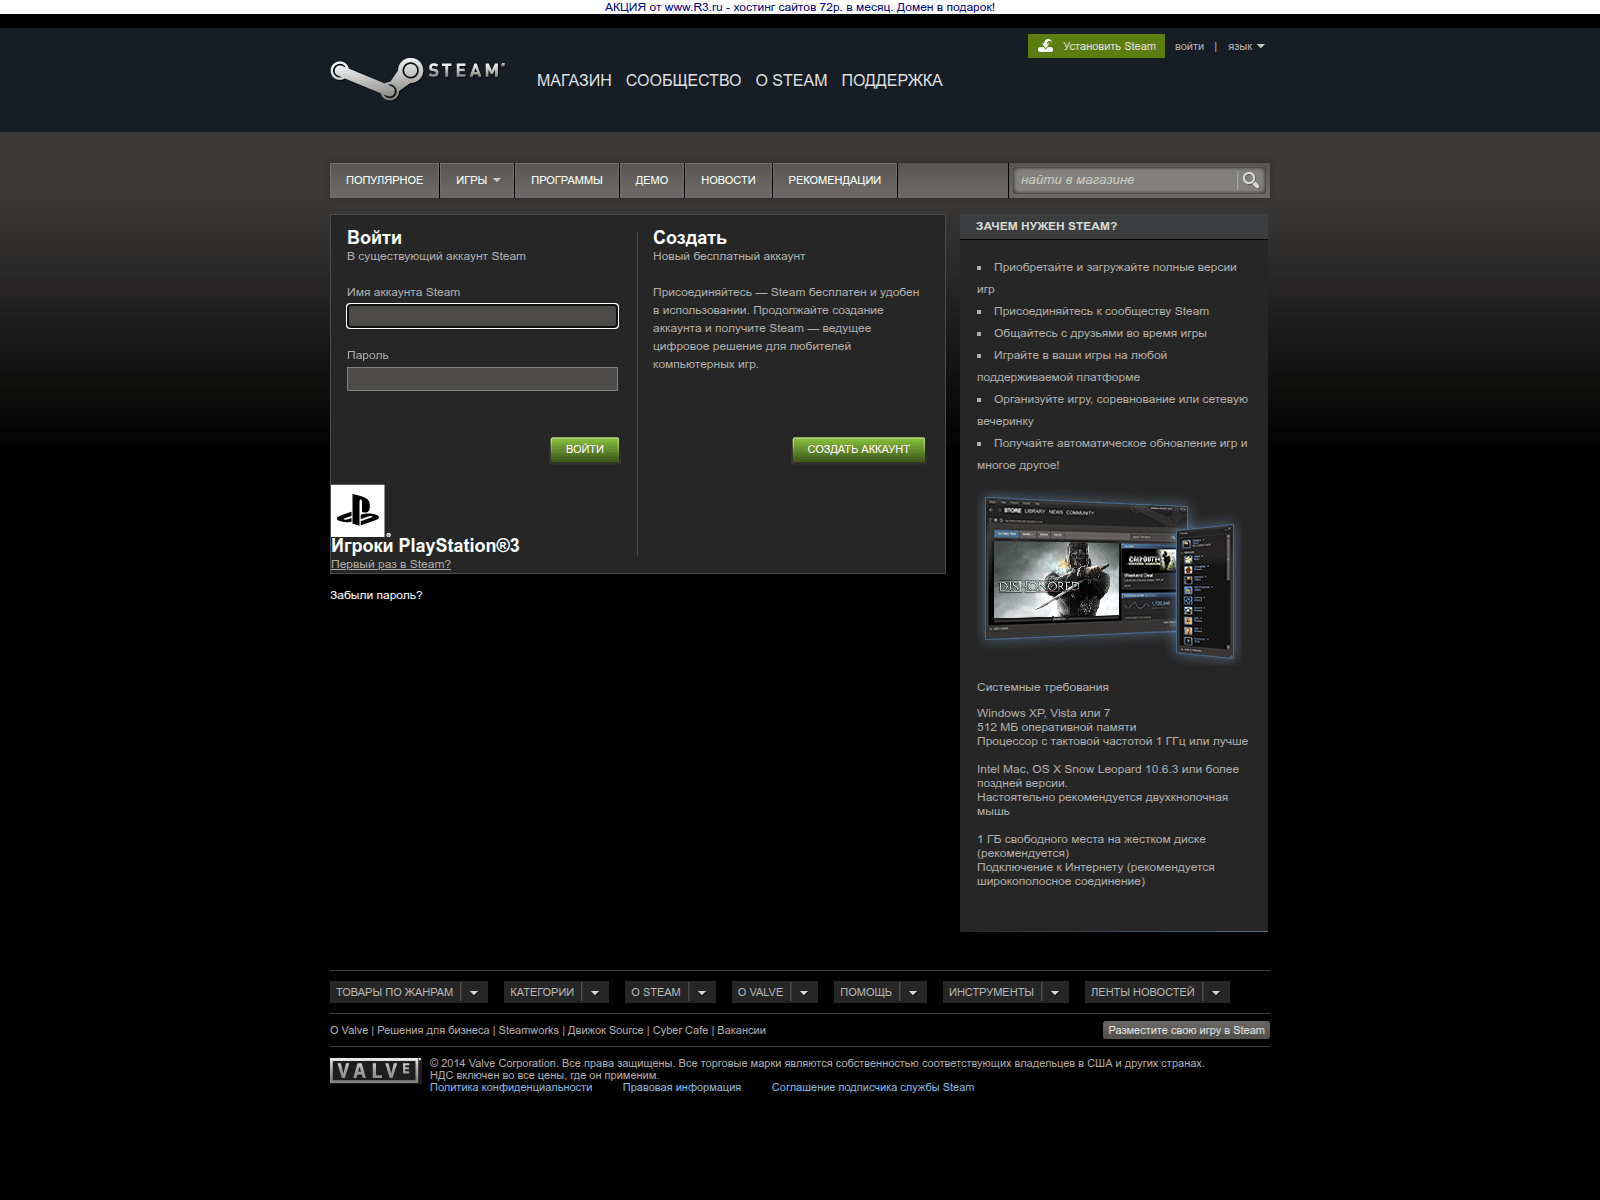The width and height of the screenshot is (1600, 1200).
Task: Click the Steam logo in header
Action: click(417, 77)
